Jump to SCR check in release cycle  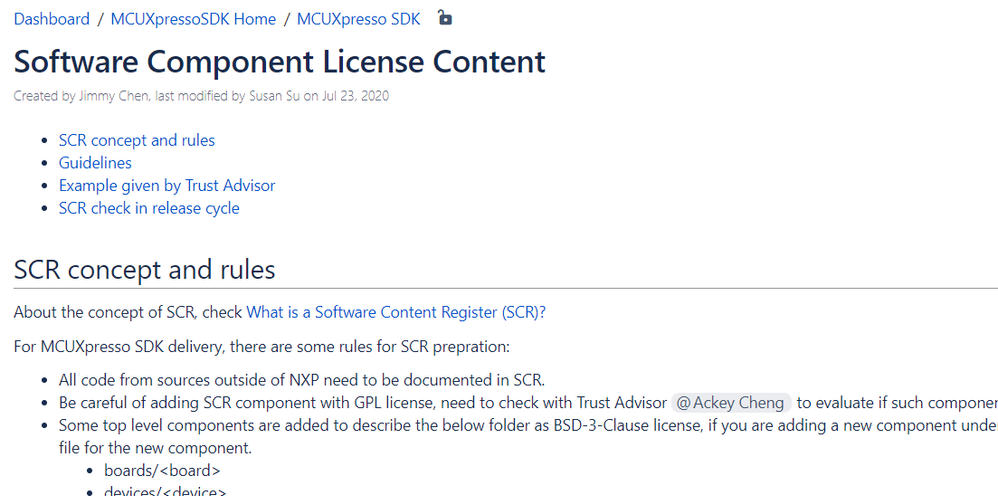(x=149, y=208)
